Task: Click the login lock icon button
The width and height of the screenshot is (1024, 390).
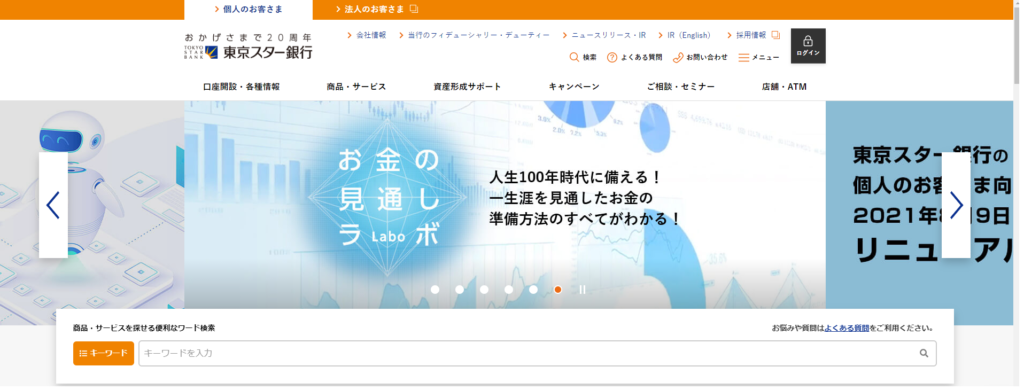Action: click(x=808, y=46)
